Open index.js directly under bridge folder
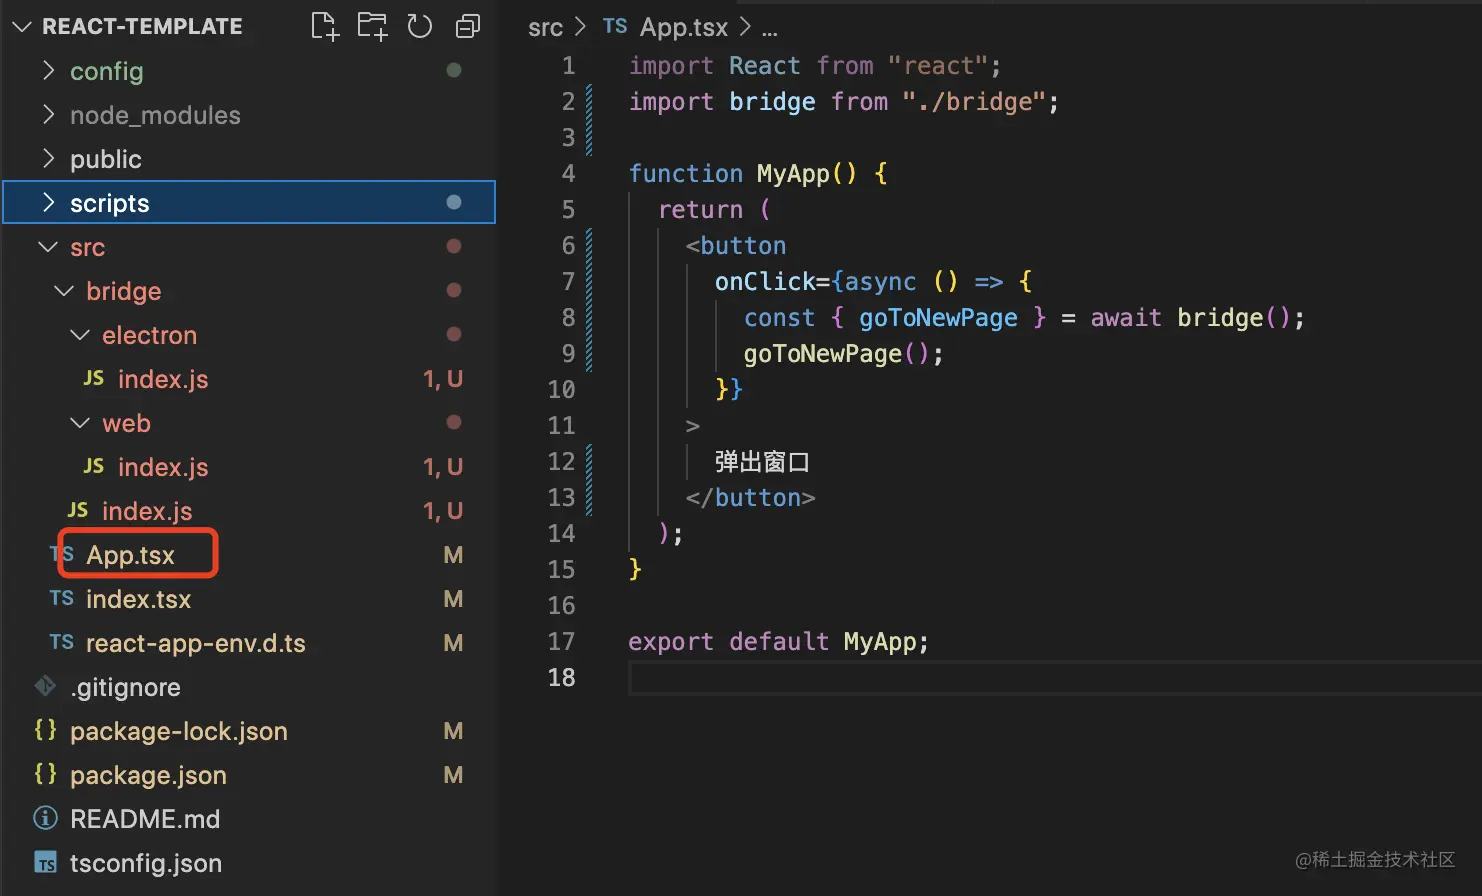 (x=147, y=511)
